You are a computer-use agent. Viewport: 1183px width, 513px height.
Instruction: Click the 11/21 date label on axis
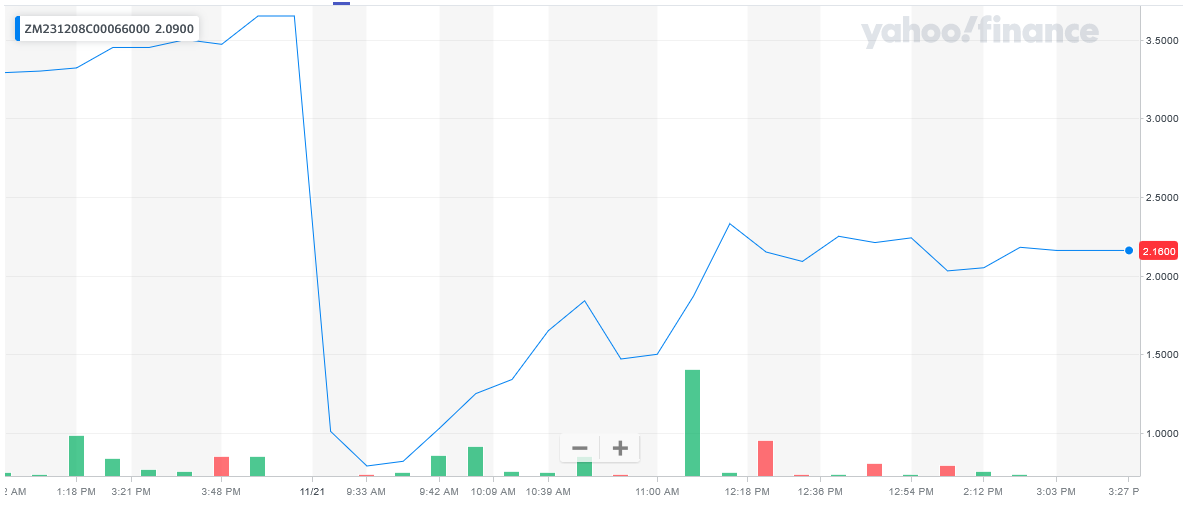(313, 491)
